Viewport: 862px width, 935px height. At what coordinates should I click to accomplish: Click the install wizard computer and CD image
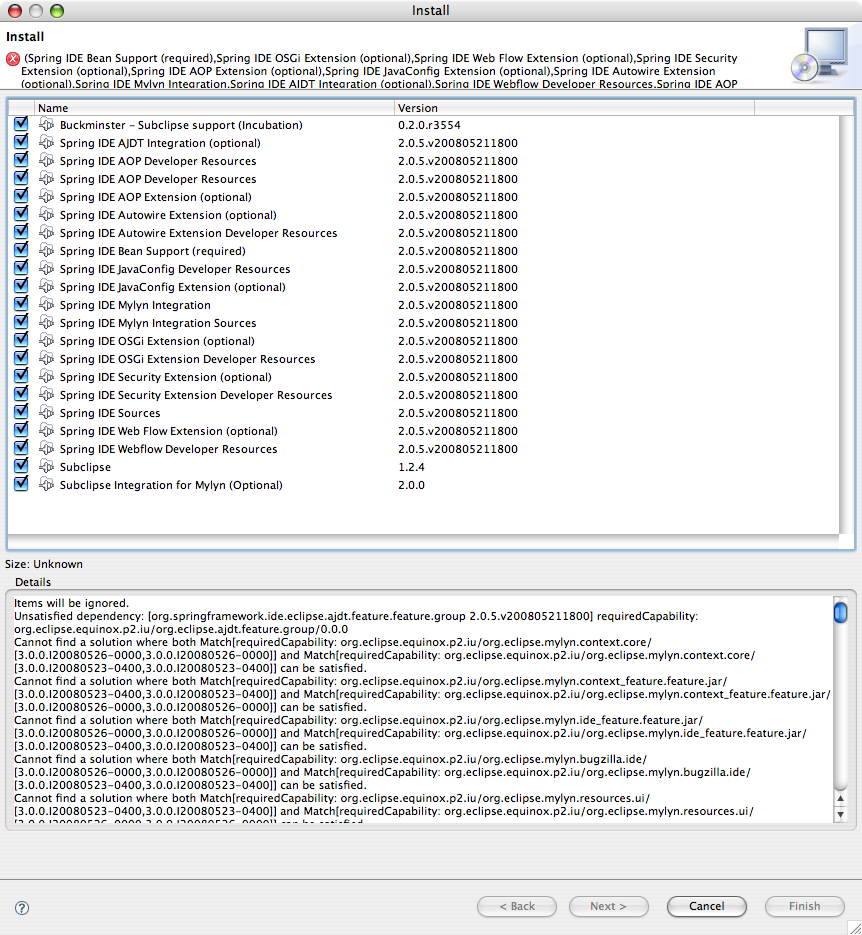tap(820, 55)
